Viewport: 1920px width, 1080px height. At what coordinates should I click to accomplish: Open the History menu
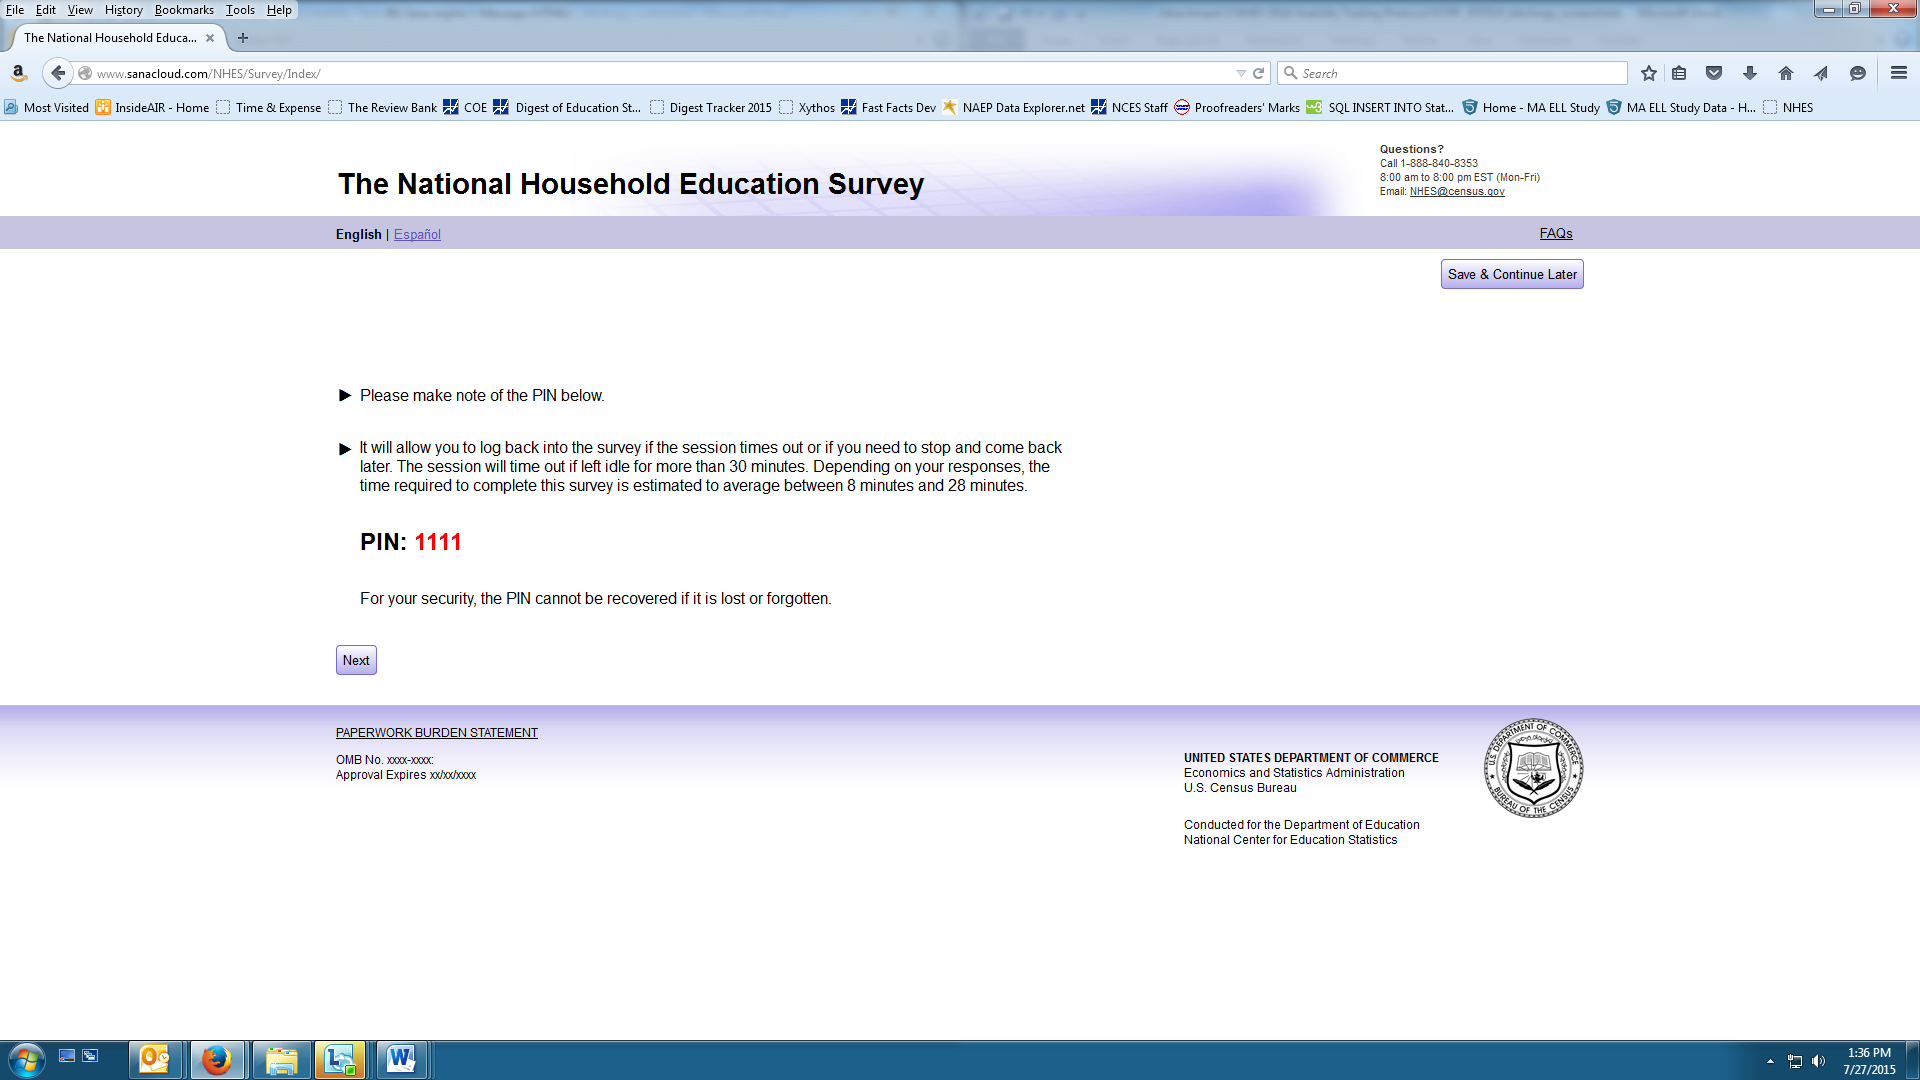123,10
